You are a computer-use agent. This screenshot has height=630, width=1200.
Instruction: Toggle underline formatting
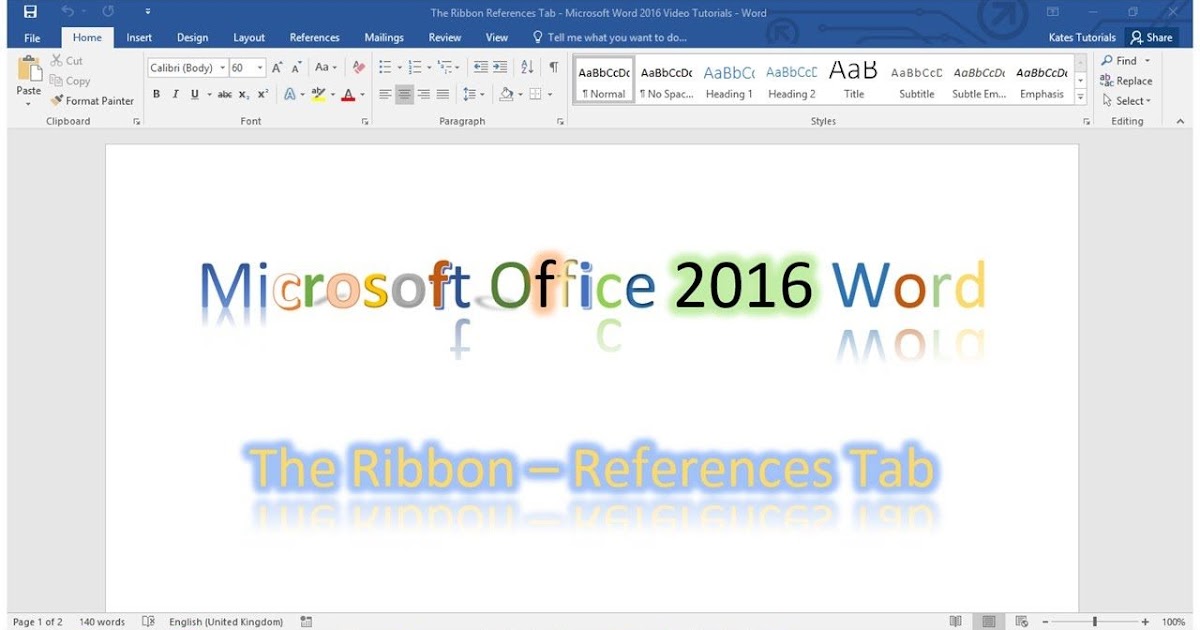click(x=194, y=94)
